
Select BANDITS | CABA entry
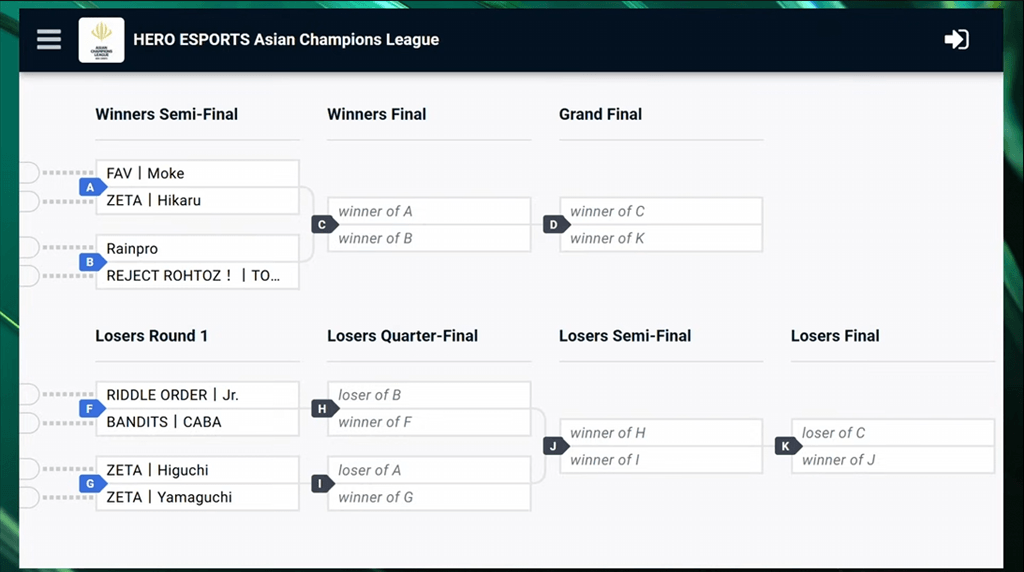pos(197,422)
